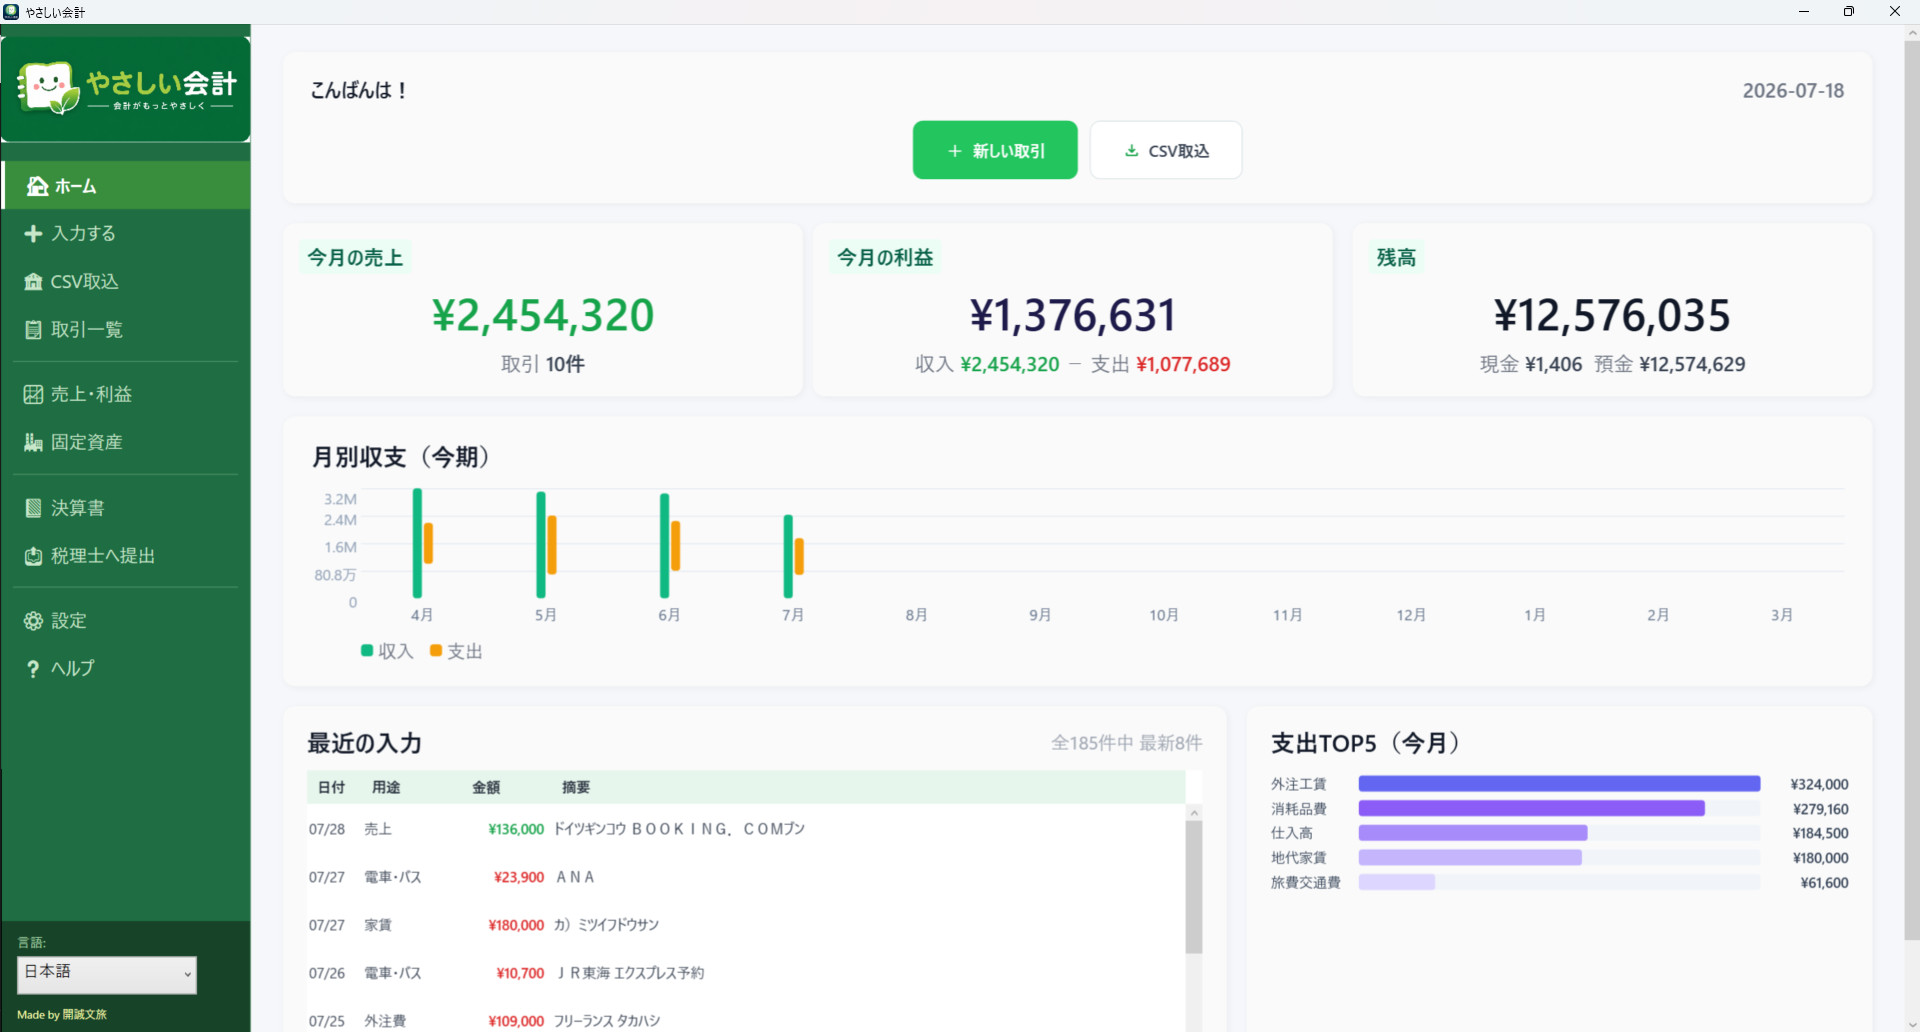
Task: Click the document icon beside 決算書
Action: click(x=33, y=509)
